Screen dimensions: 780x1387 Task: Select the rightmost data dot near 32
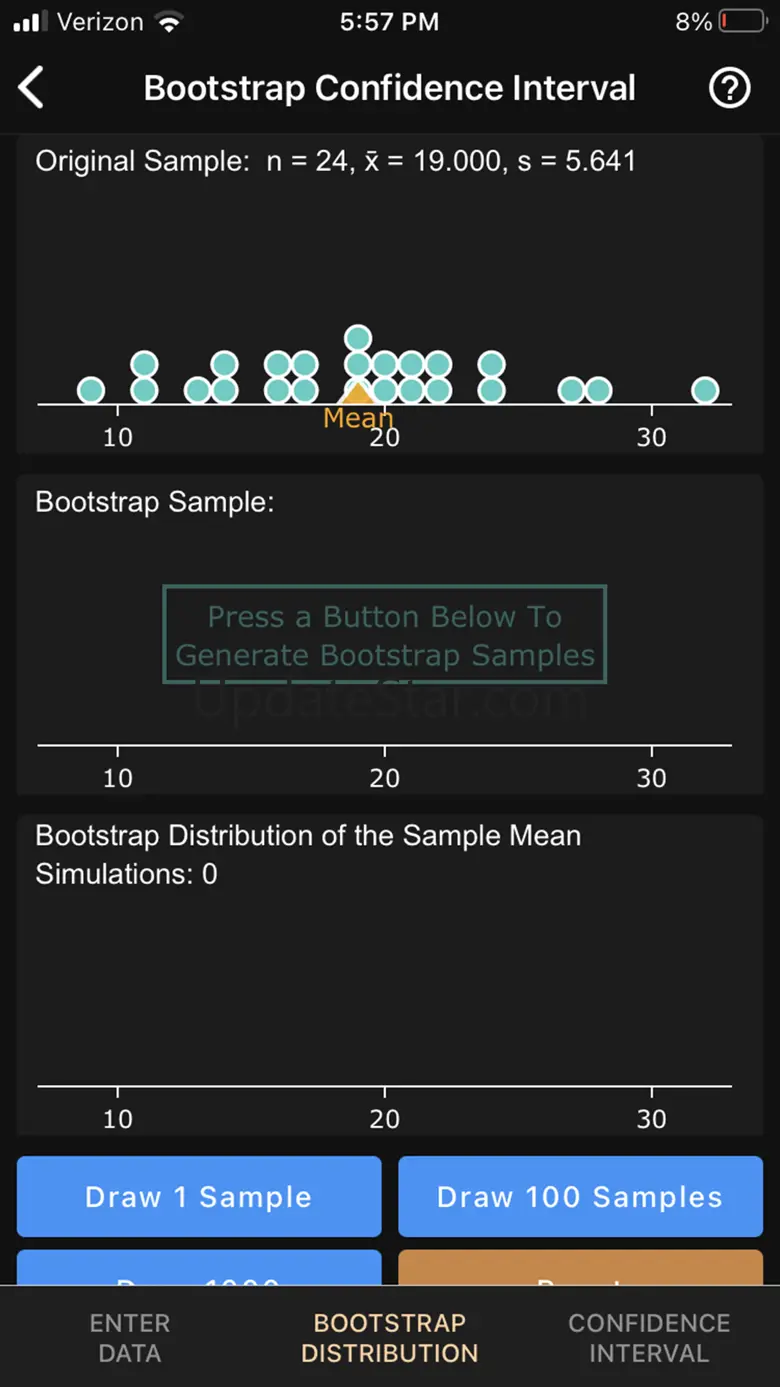[705, 390]
